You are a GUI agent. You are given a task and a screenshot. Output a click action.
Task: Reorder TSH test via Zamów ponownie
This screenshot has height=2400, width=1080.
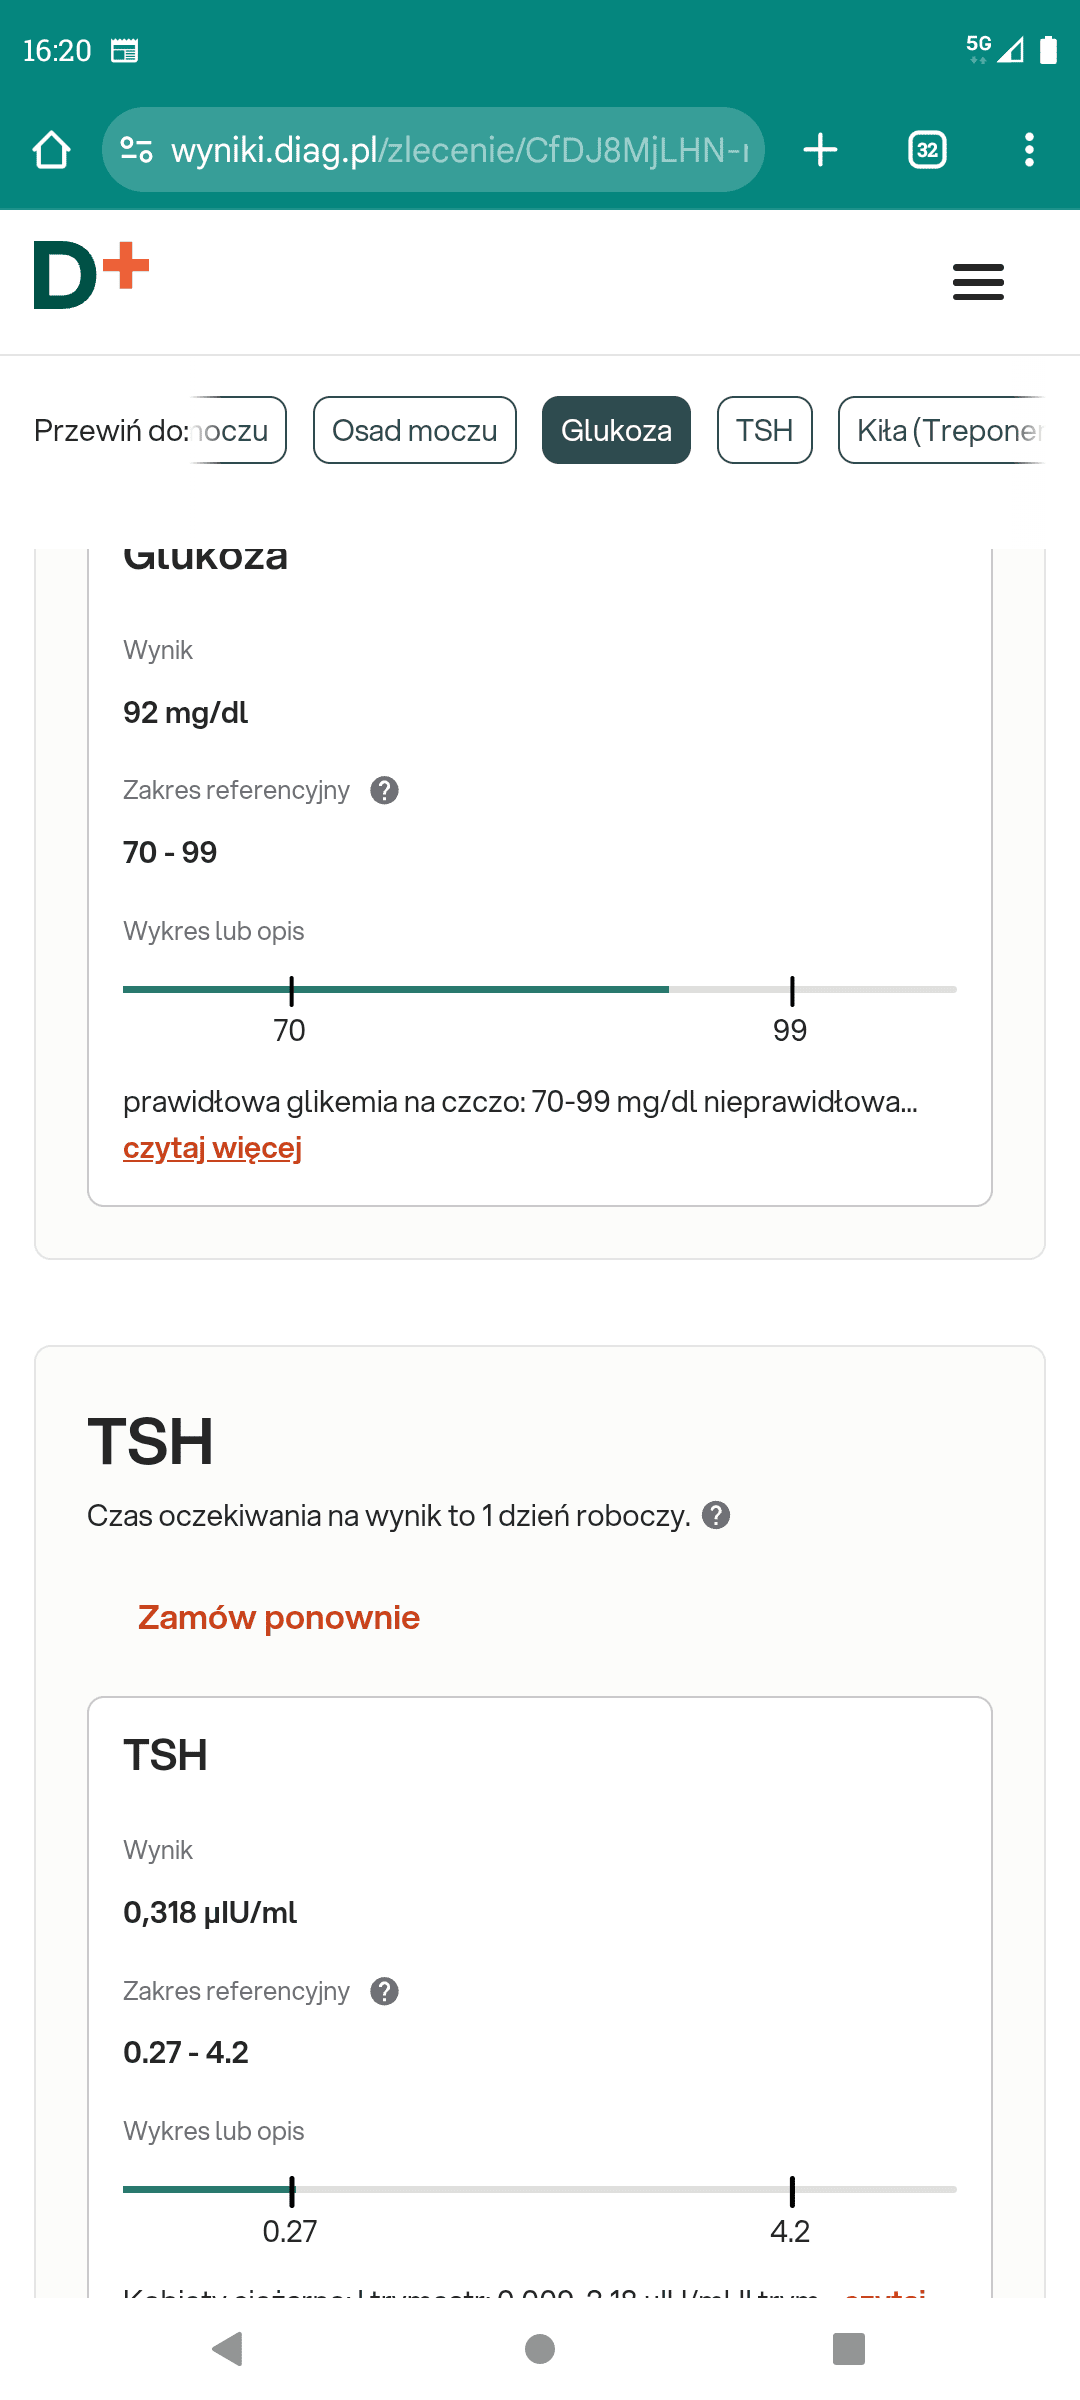click(278, 1618)
